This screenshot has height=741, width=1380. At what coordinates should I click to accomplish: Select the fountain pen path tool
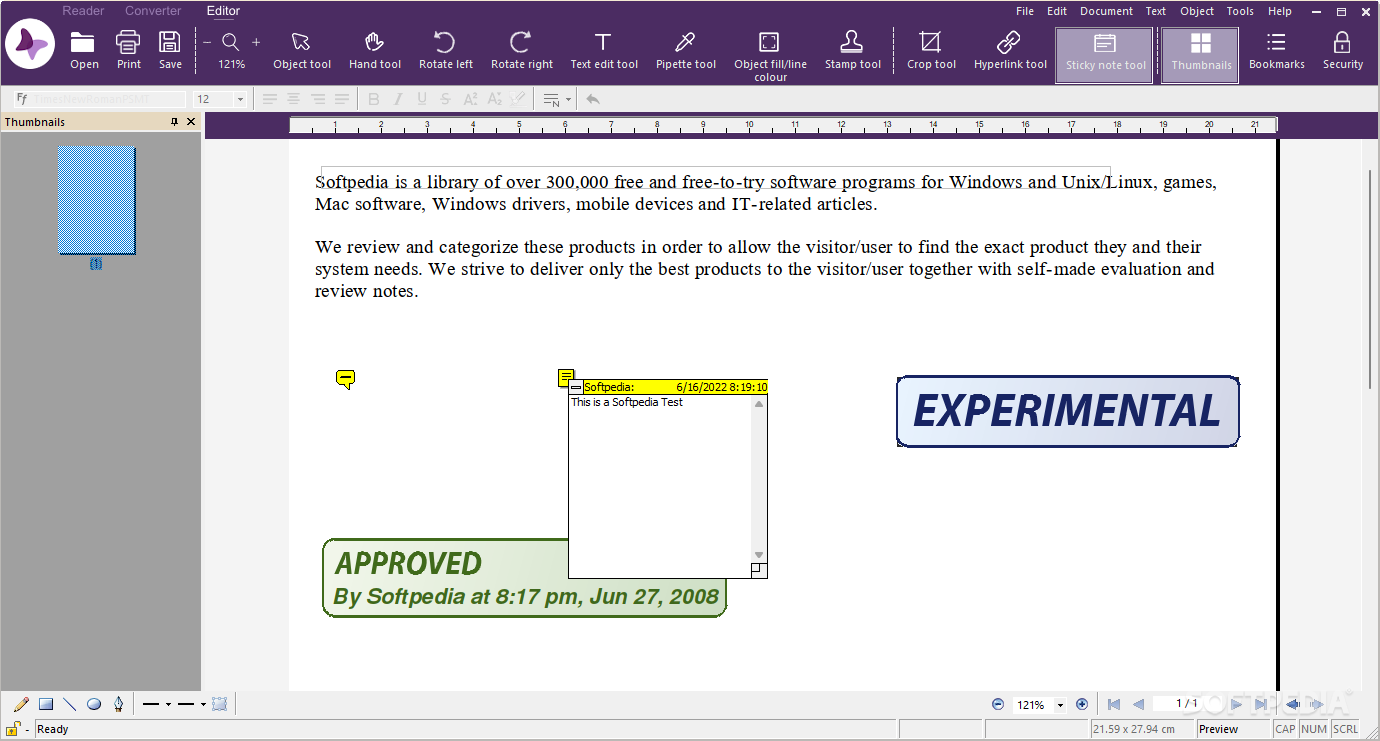click(x=118, y=704)
